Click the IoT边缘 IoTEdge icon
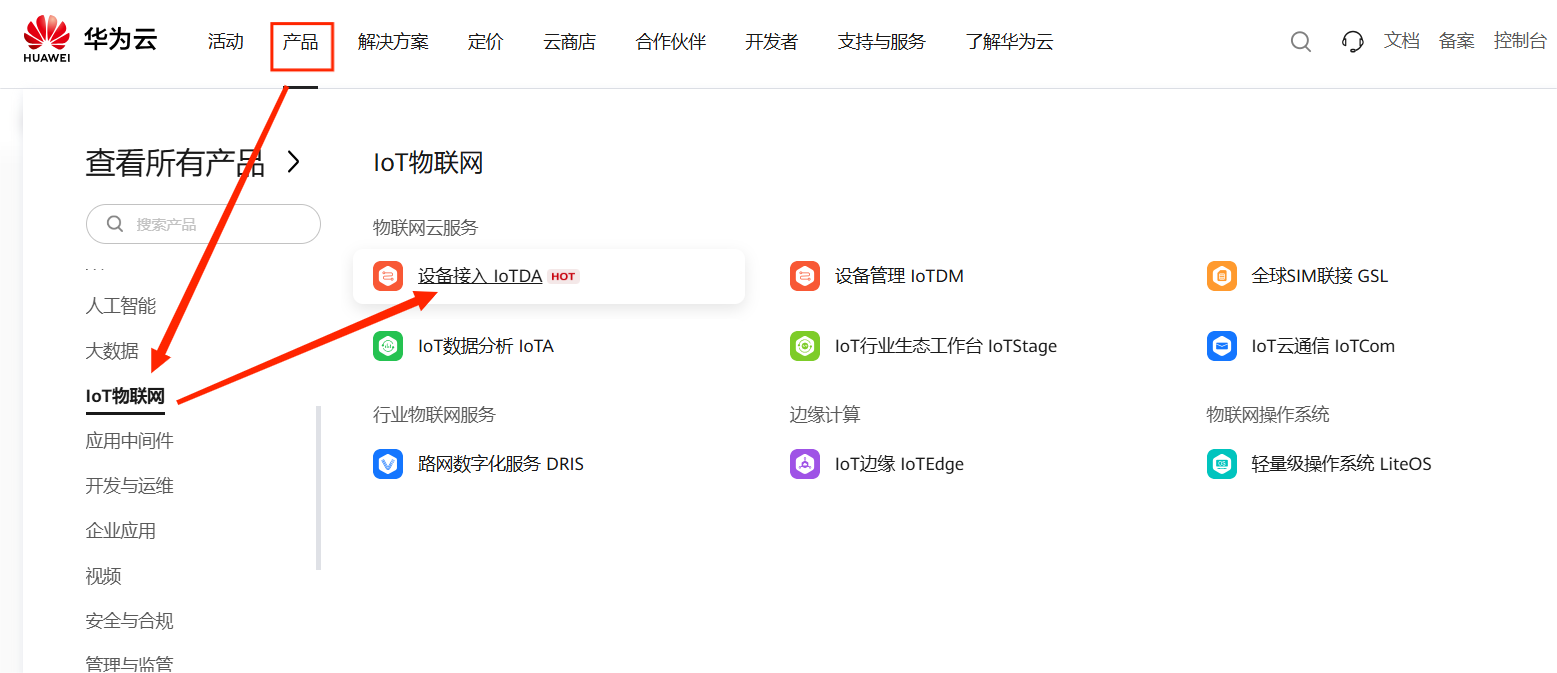The width and height of the screenshot is (1557, 673). pos(805,464)
